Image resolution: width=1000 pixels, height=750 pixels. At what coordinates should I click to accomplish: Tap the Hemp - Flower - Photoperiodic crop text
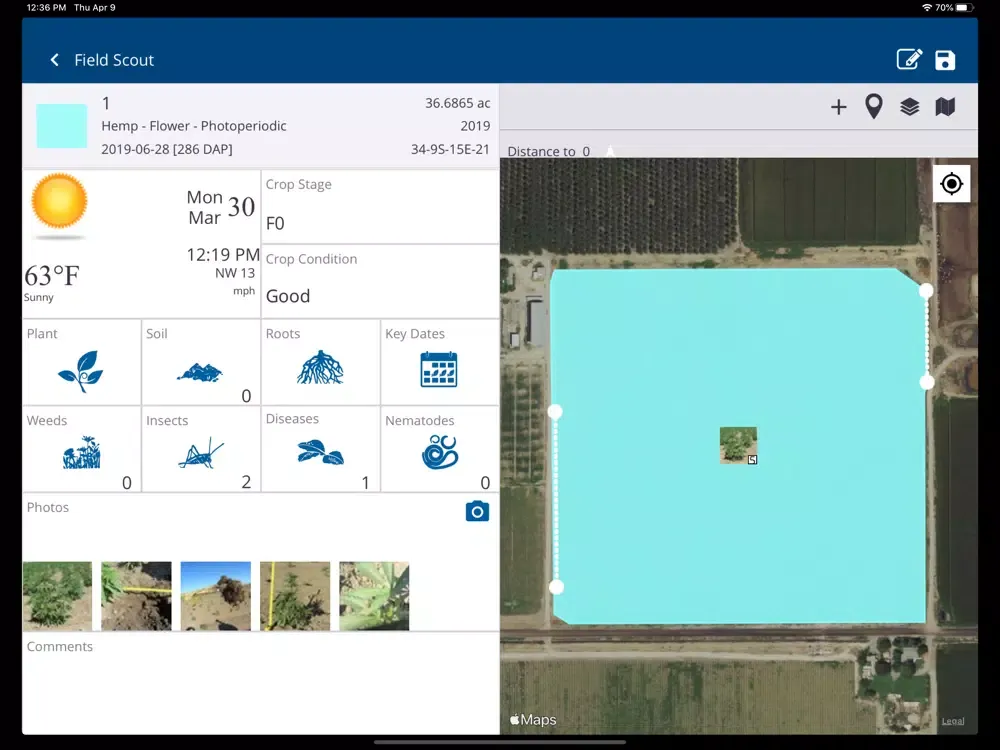194,126
